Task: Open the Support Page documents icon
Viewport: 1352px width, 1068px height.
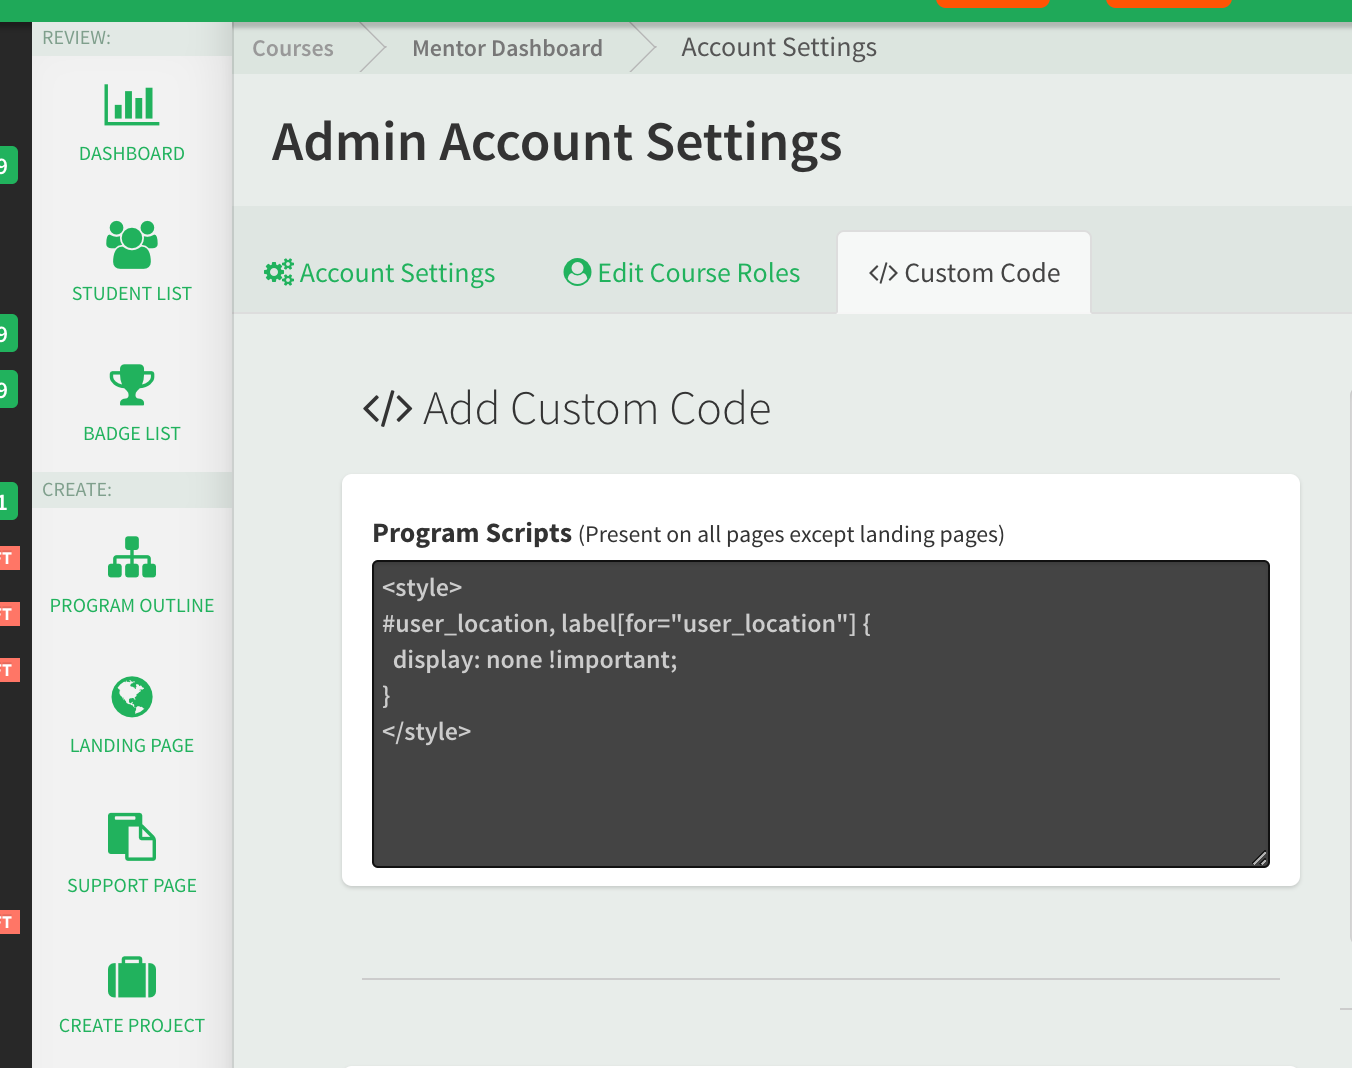Action: click(132, 837)
